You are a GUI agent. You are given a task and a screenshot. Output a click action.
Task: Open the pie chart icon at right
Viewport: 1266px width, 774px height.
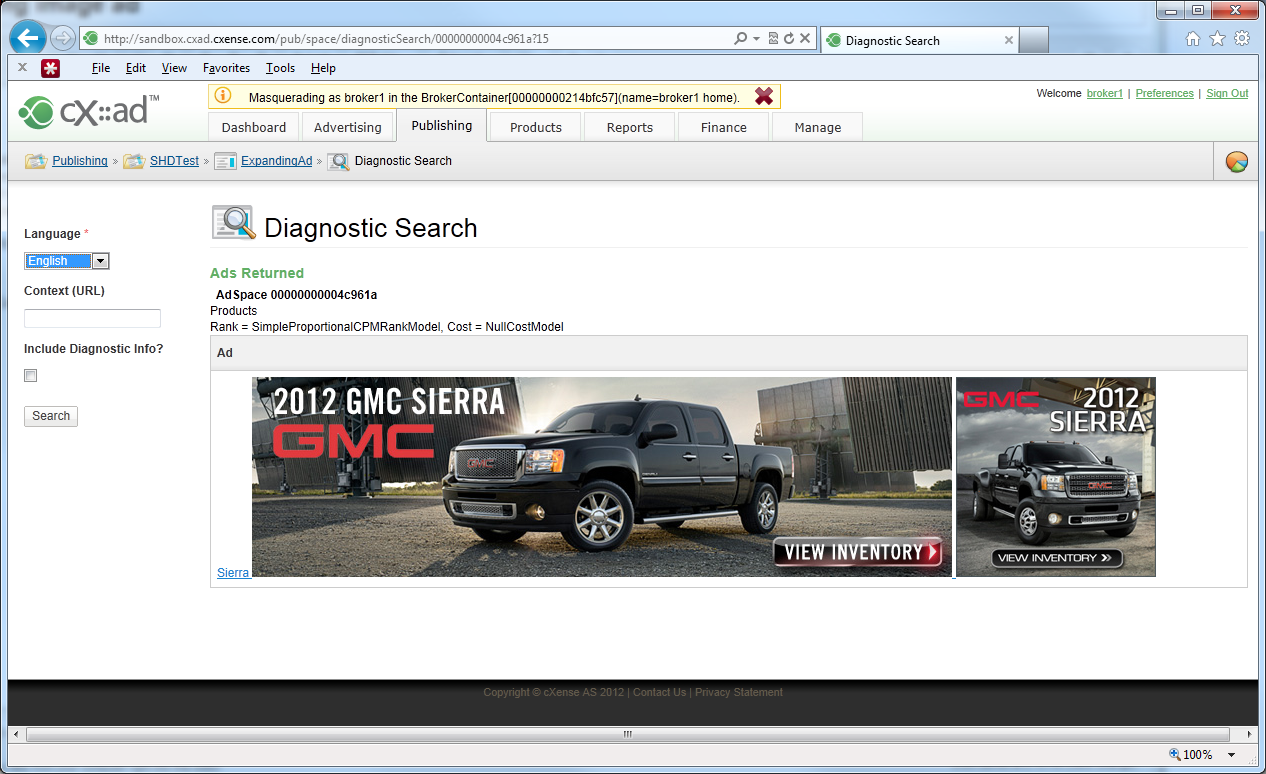[1237, 161]
